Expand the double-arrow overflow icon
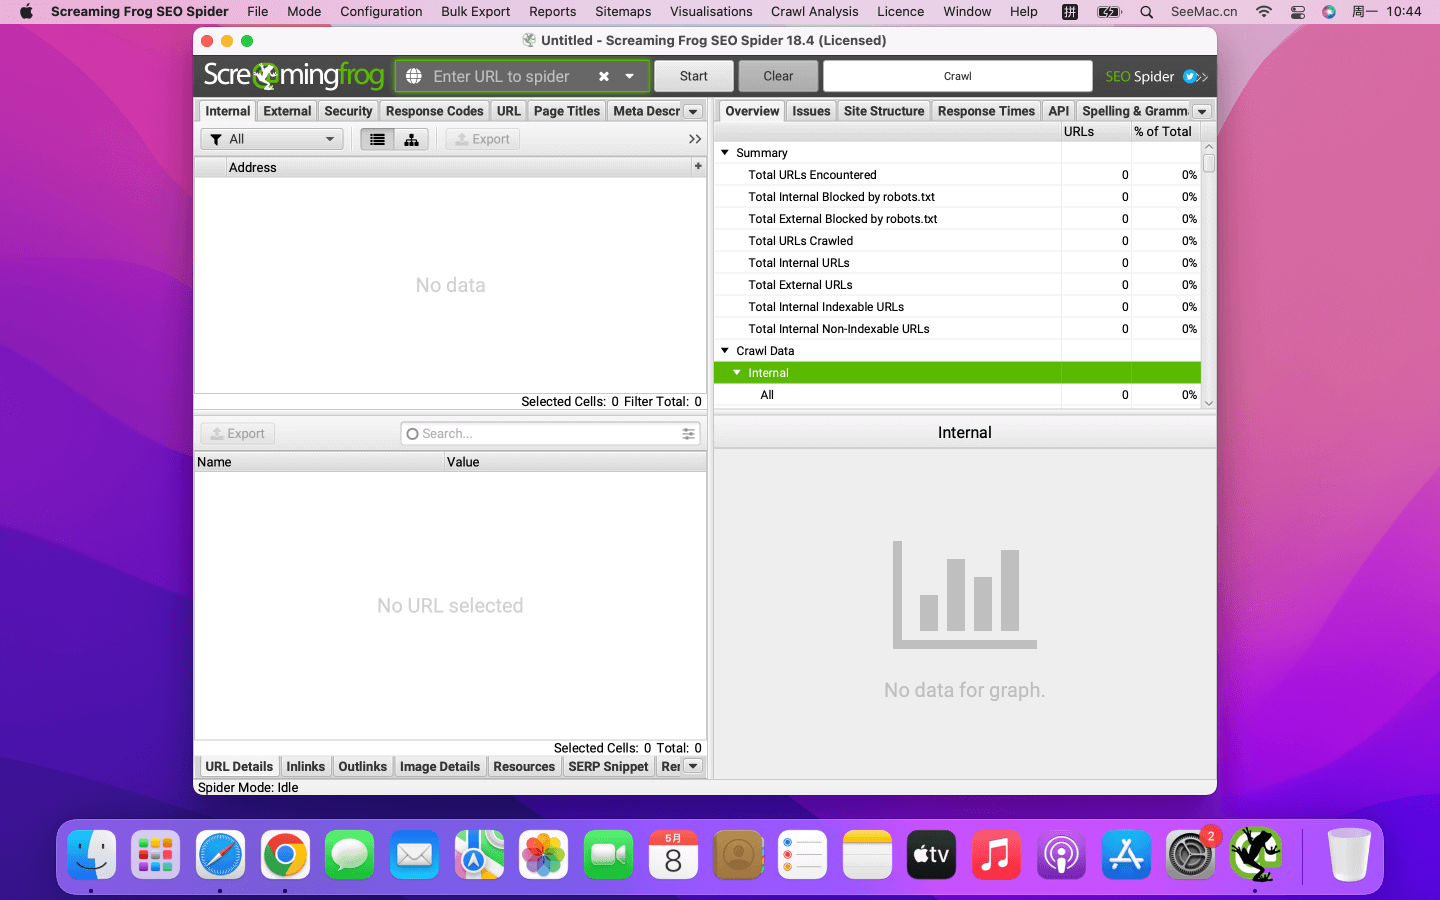The width and height of the screenshot is (1440, 900). (x=695, y=140)
